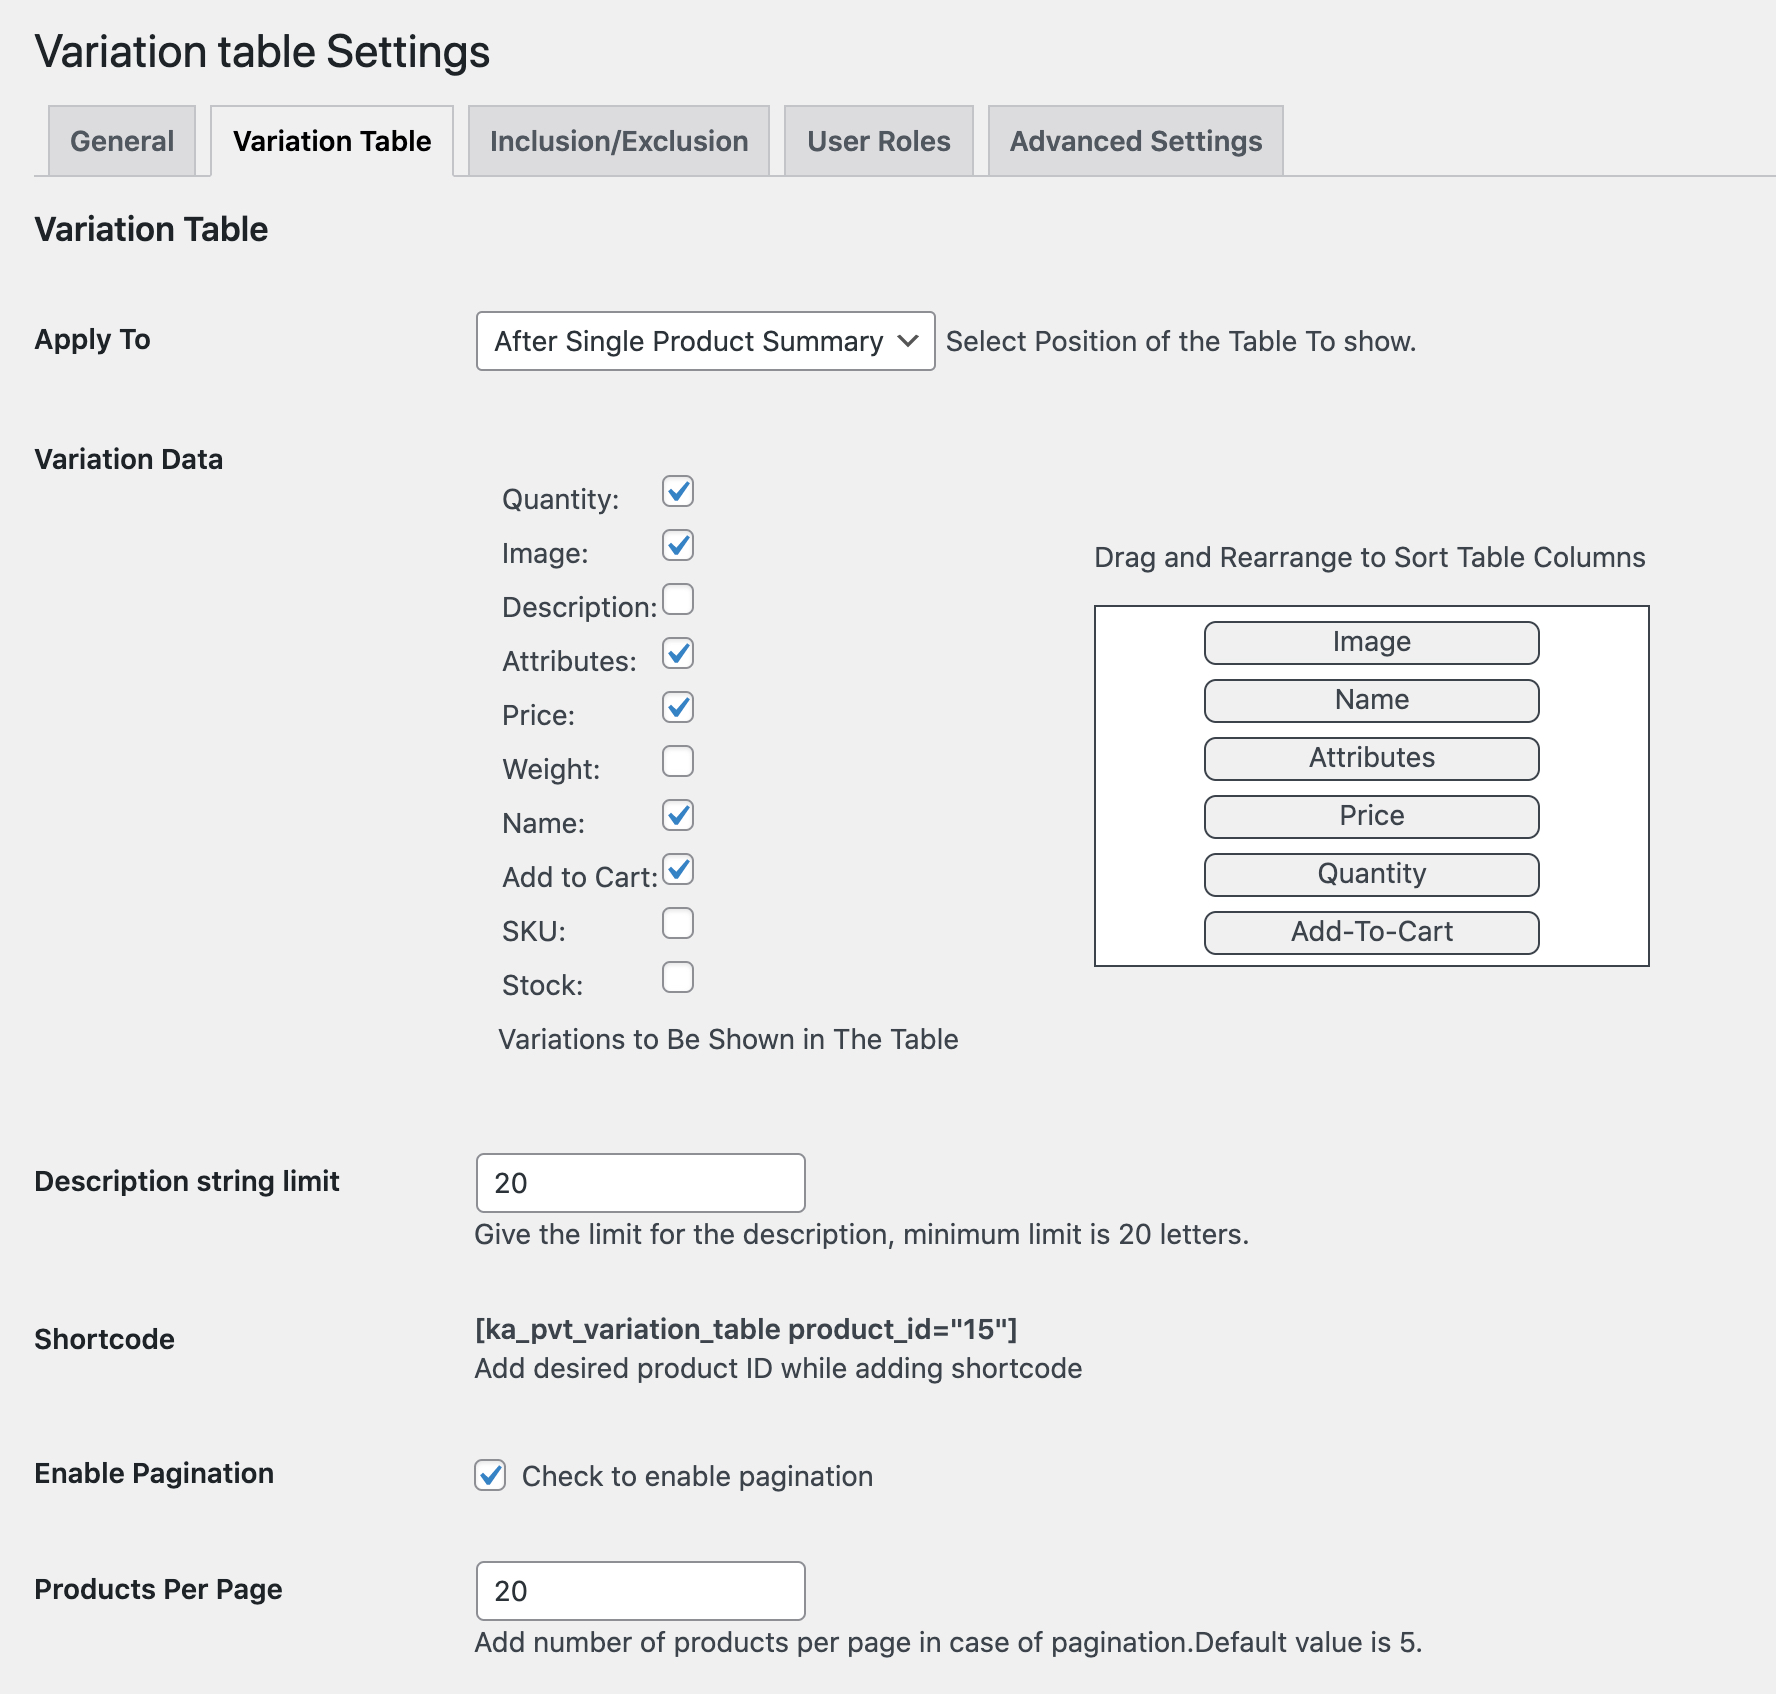Viewport: 1776px width, 1694px height.
Task: Select the Variation Table tab
Action: [x=331, y=141]
